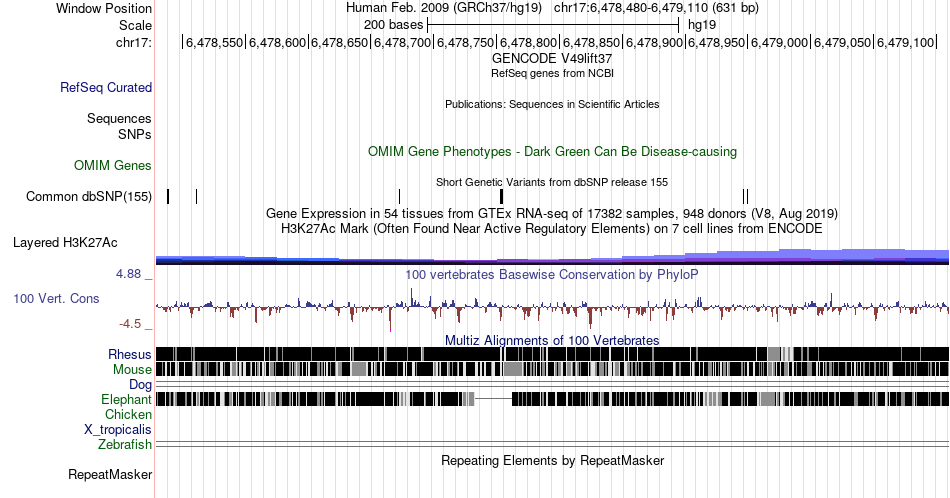
Task: Select the Dog alignment label
Action: tap(140, 385)
